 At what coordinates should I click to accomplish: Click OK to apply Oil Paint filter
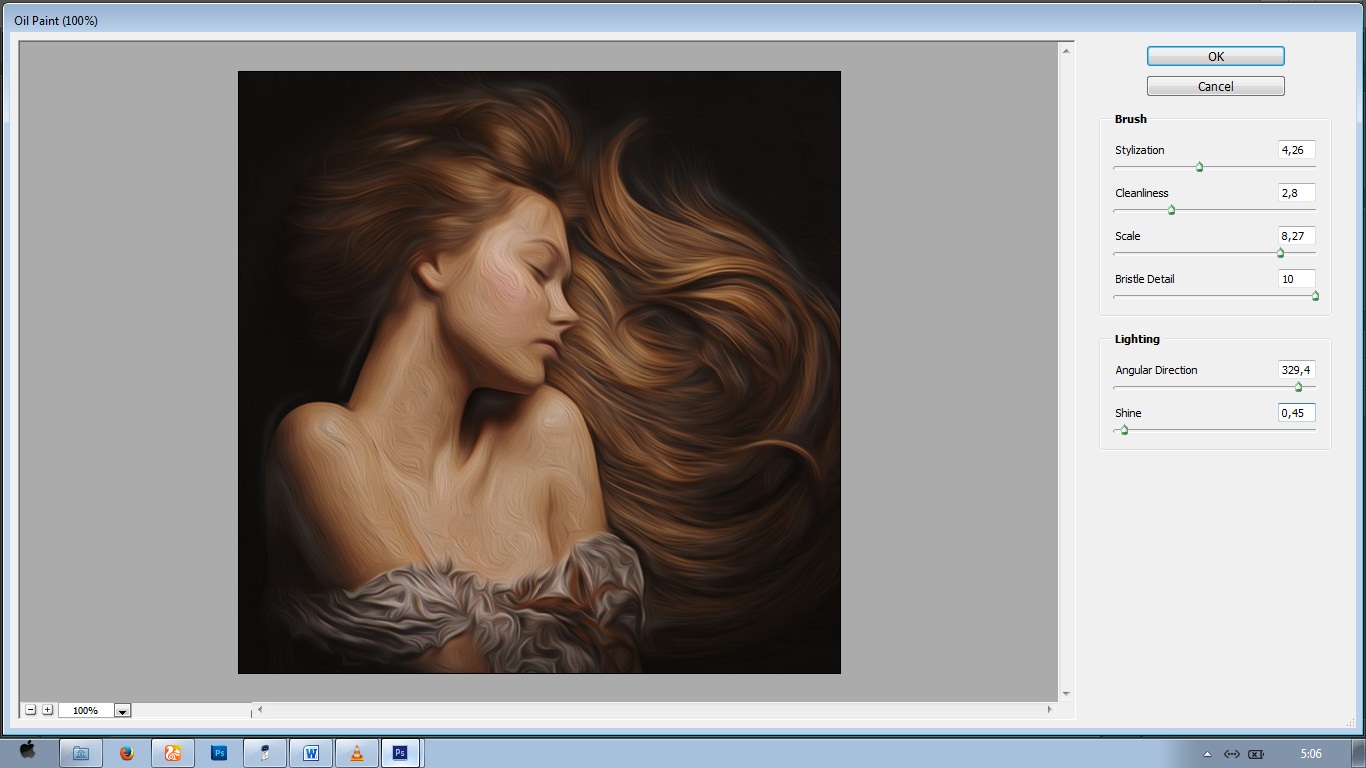coord(1215,57)
